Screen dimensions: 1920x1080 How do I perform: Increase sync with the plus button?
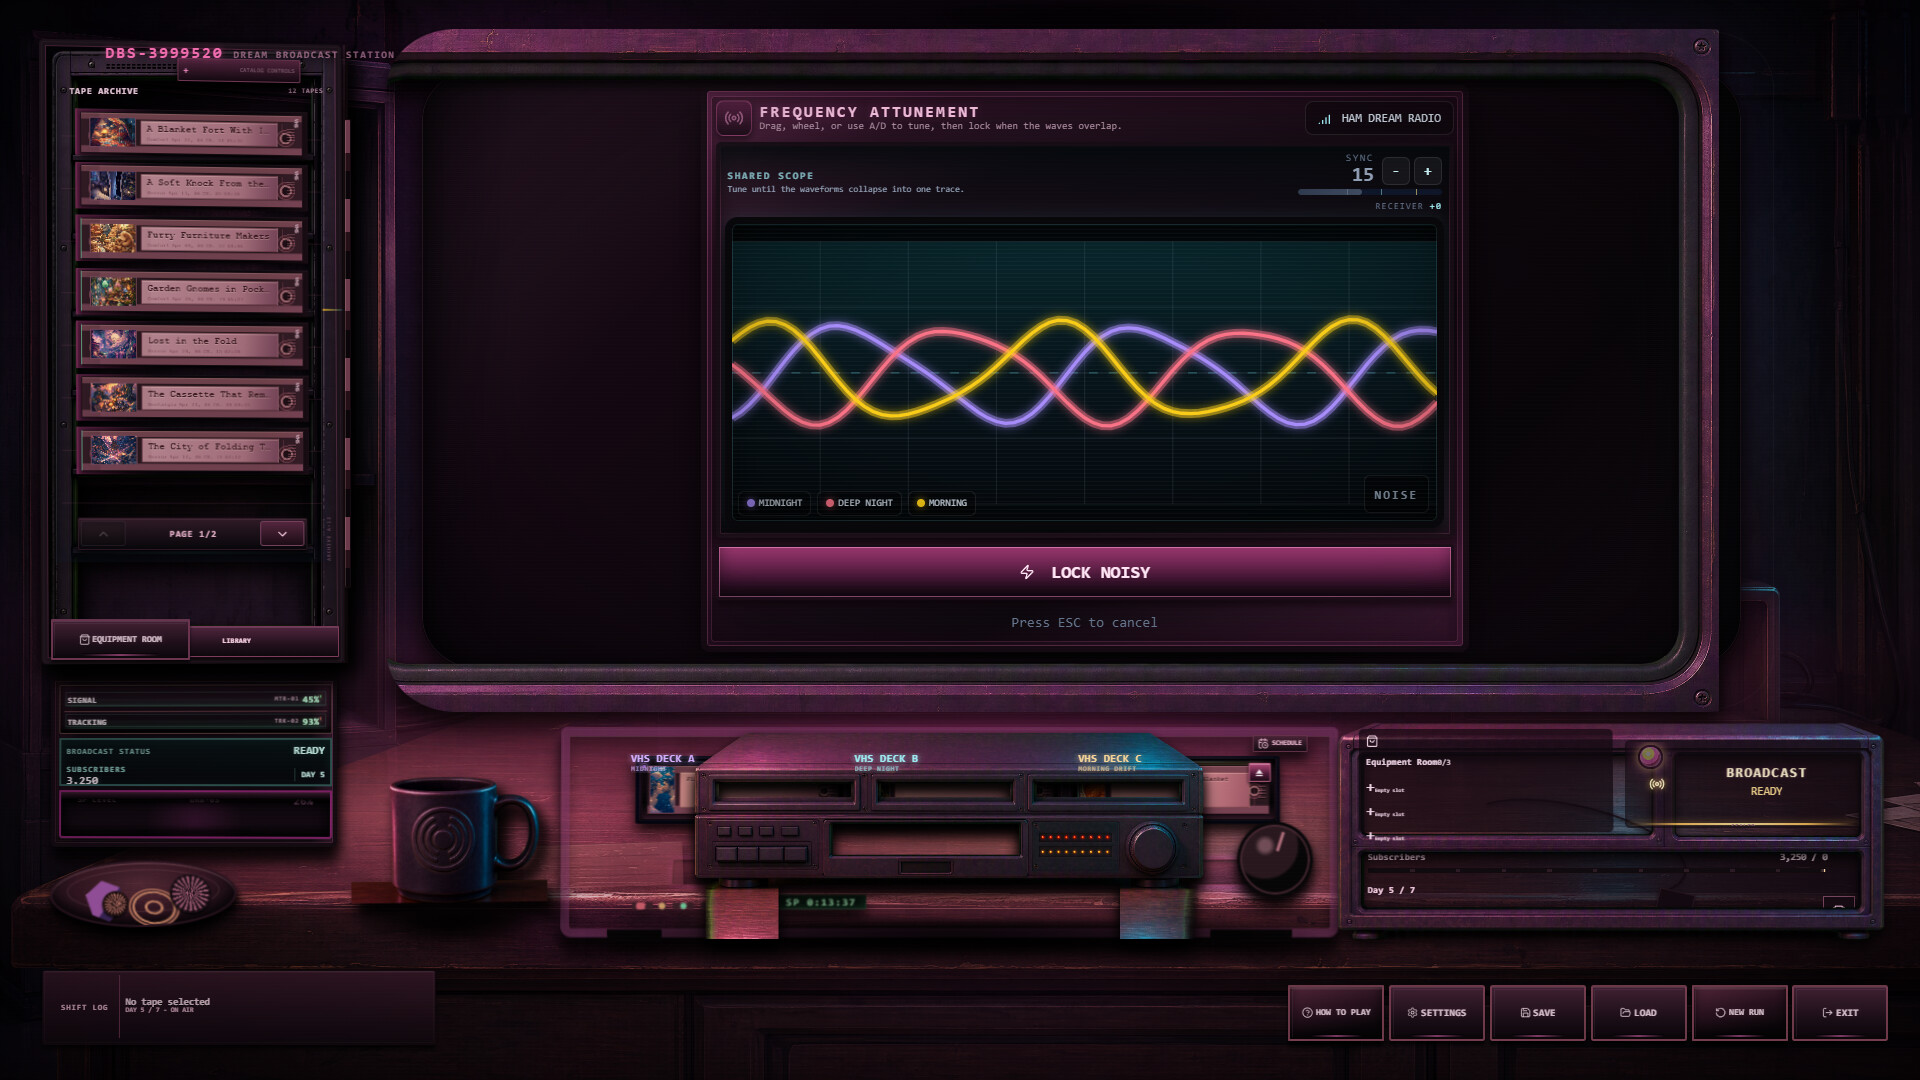point(1428,172)
